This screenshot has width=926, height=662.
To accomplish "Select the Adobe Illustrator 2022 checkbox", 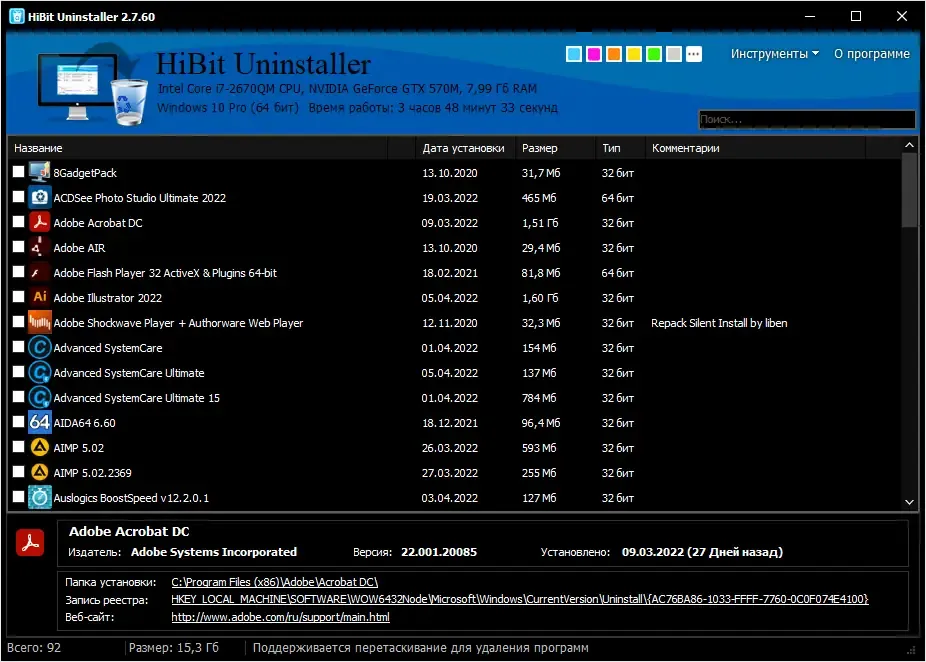I will [18, 296].
